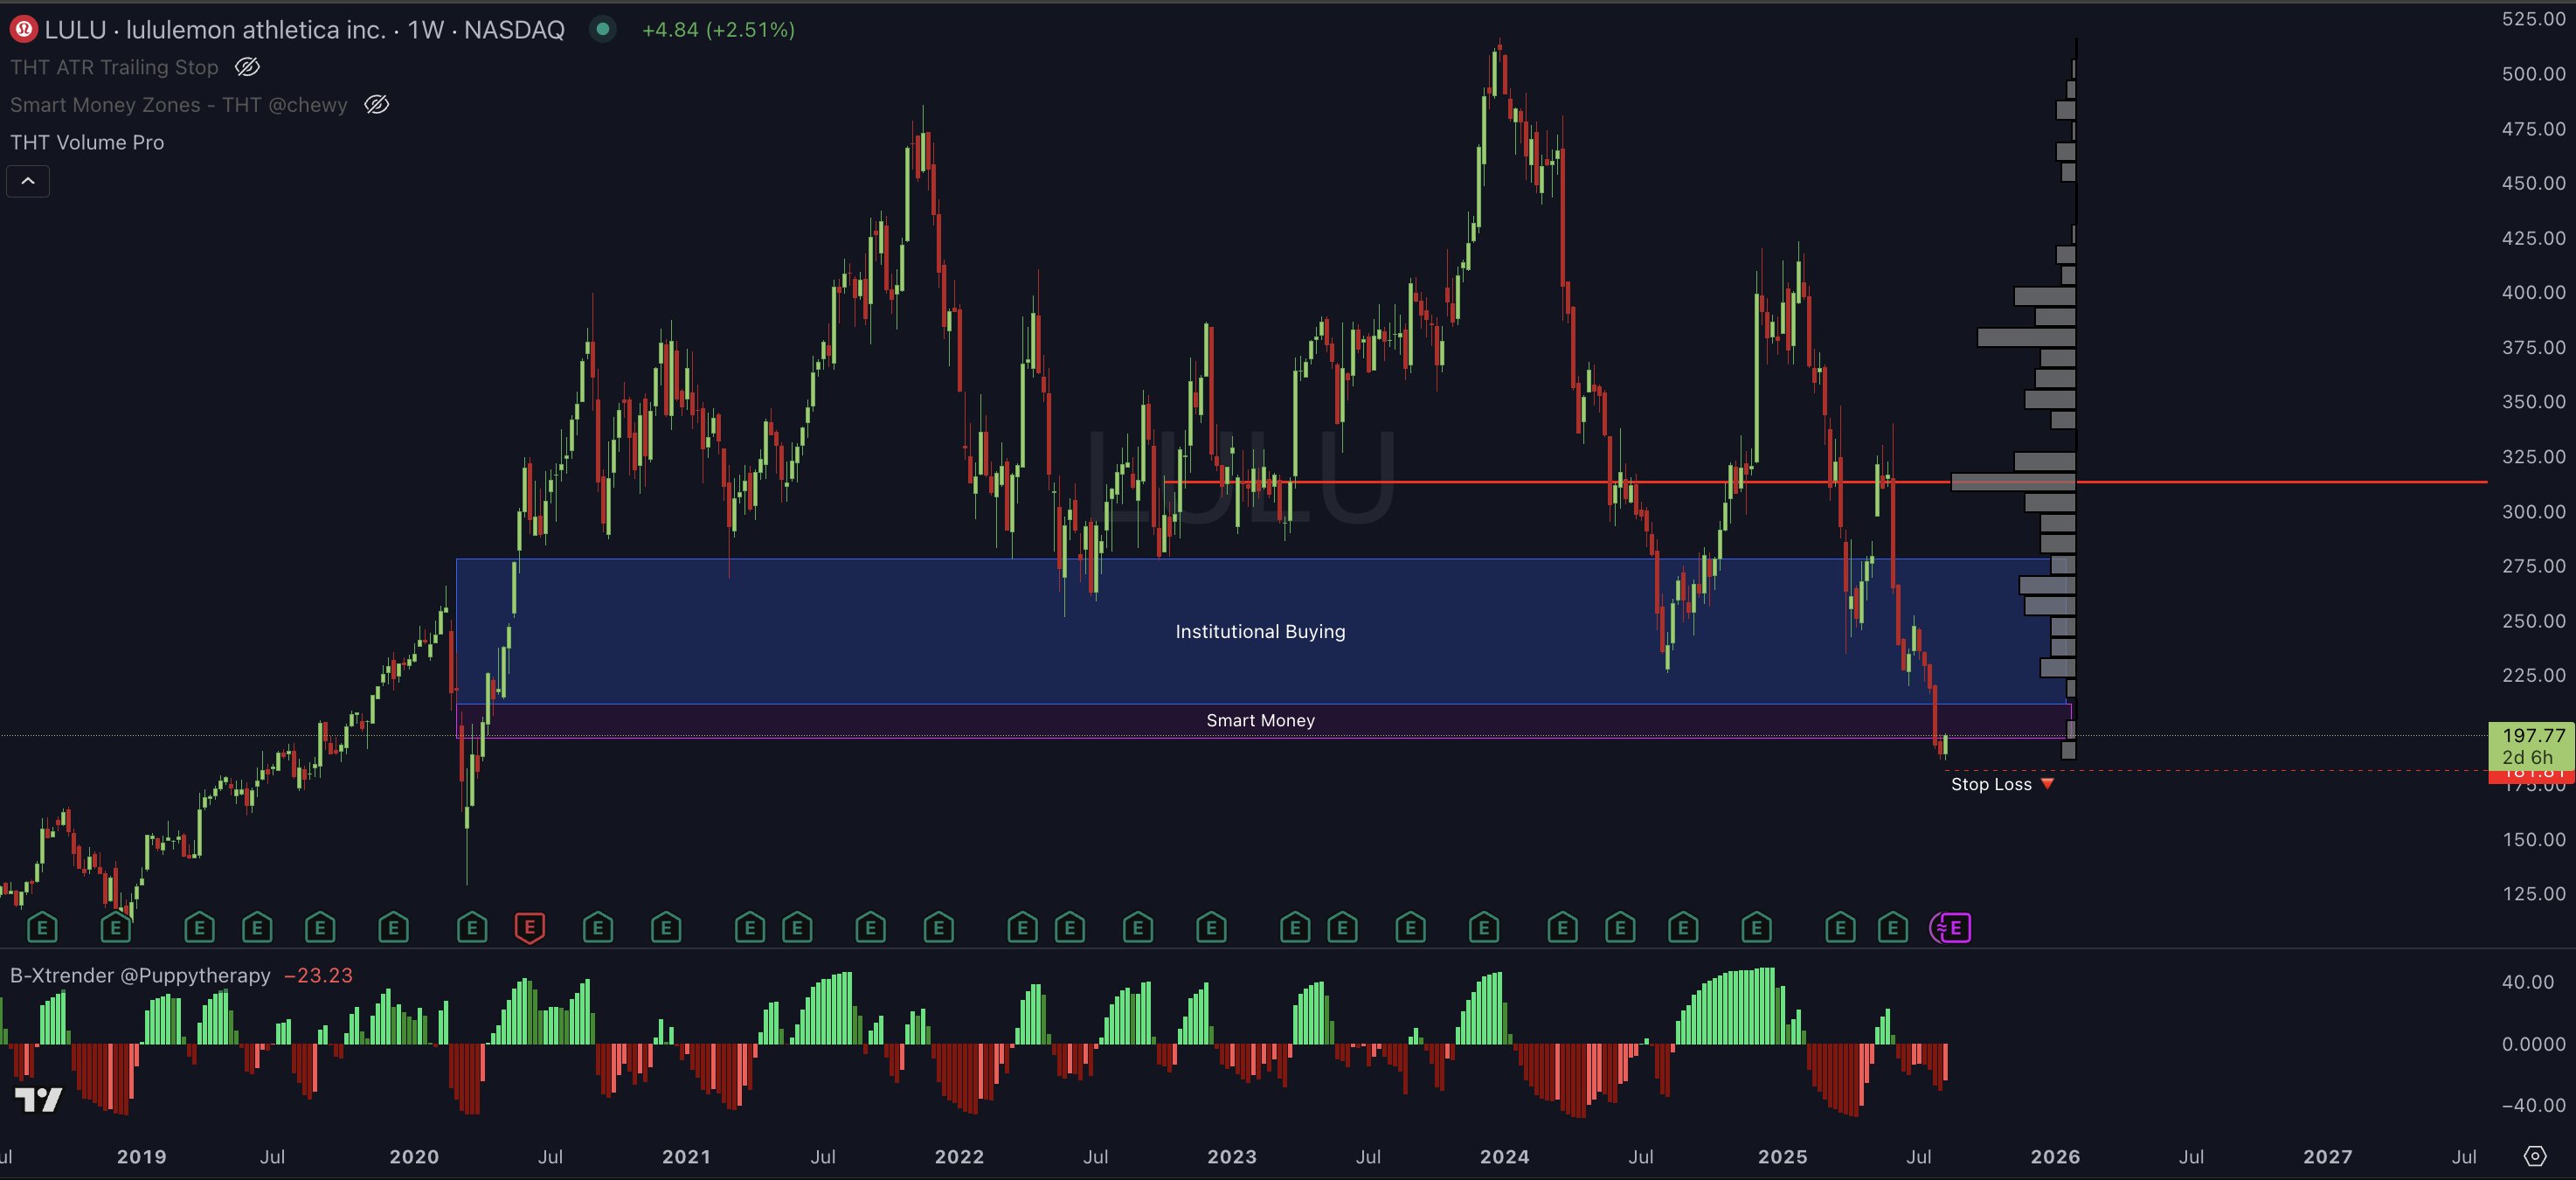Select the B-Xtrender @Puppytherapy indicator label
The image size is (2576, 1180).
tap(140, 975)
